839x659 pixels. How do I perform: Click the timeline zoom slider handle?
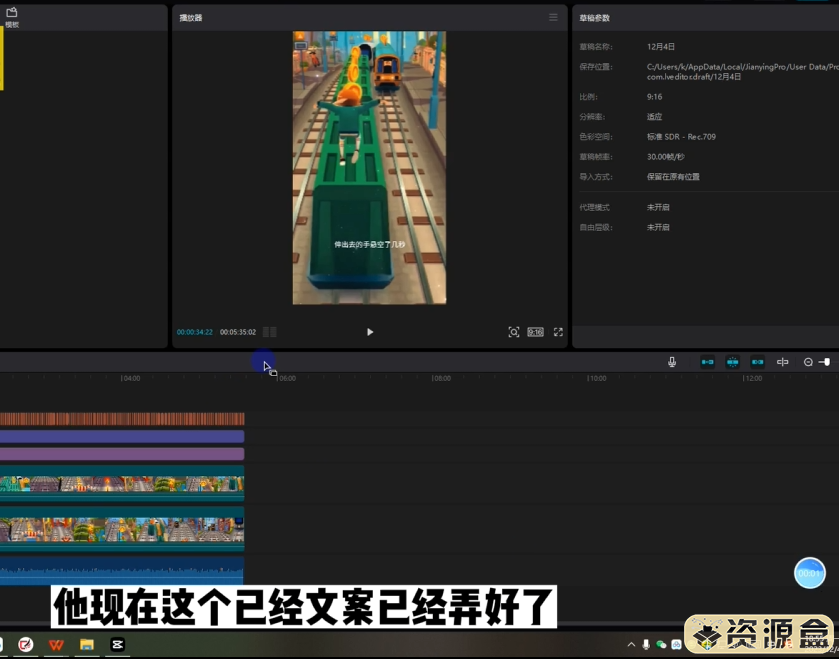[x=827, y=362]
